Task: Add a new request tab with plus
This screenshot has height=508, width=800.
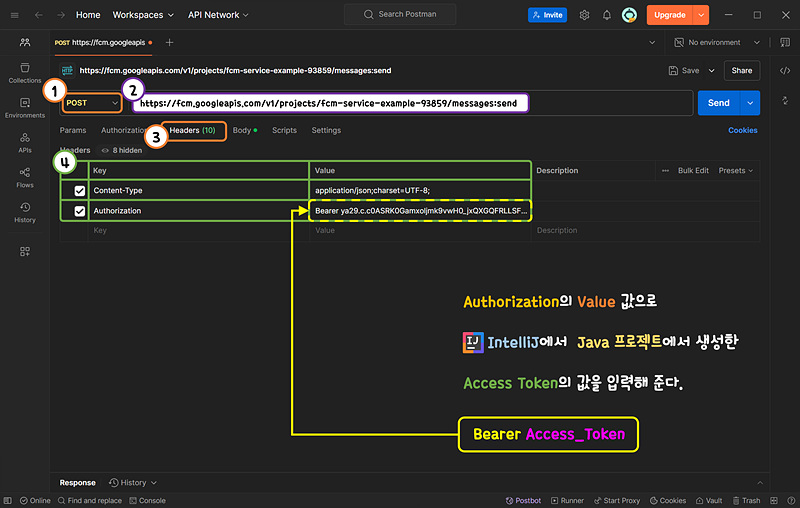Action: (169, 42)
